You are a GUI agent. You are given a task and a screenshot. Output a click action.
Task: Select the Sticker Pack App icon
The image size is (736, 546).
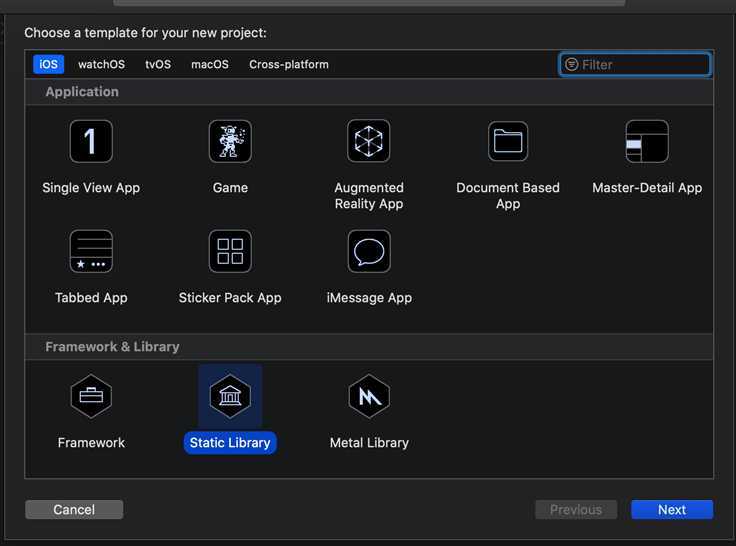point(230,251)
